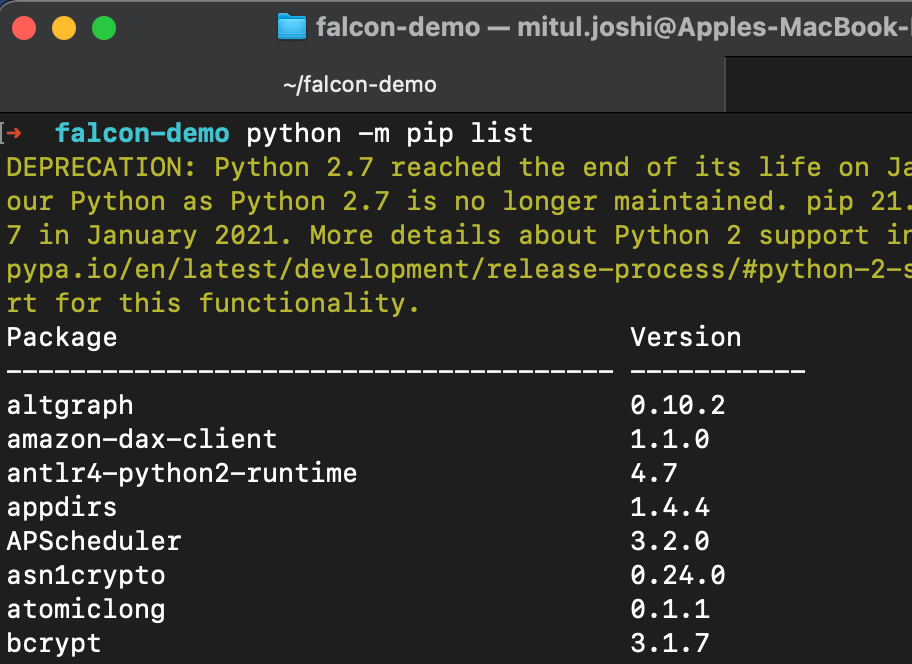The height and width of the screenshot is (664, 912).
Task: Click the asn1crypto package name
Action: (86, 576)
